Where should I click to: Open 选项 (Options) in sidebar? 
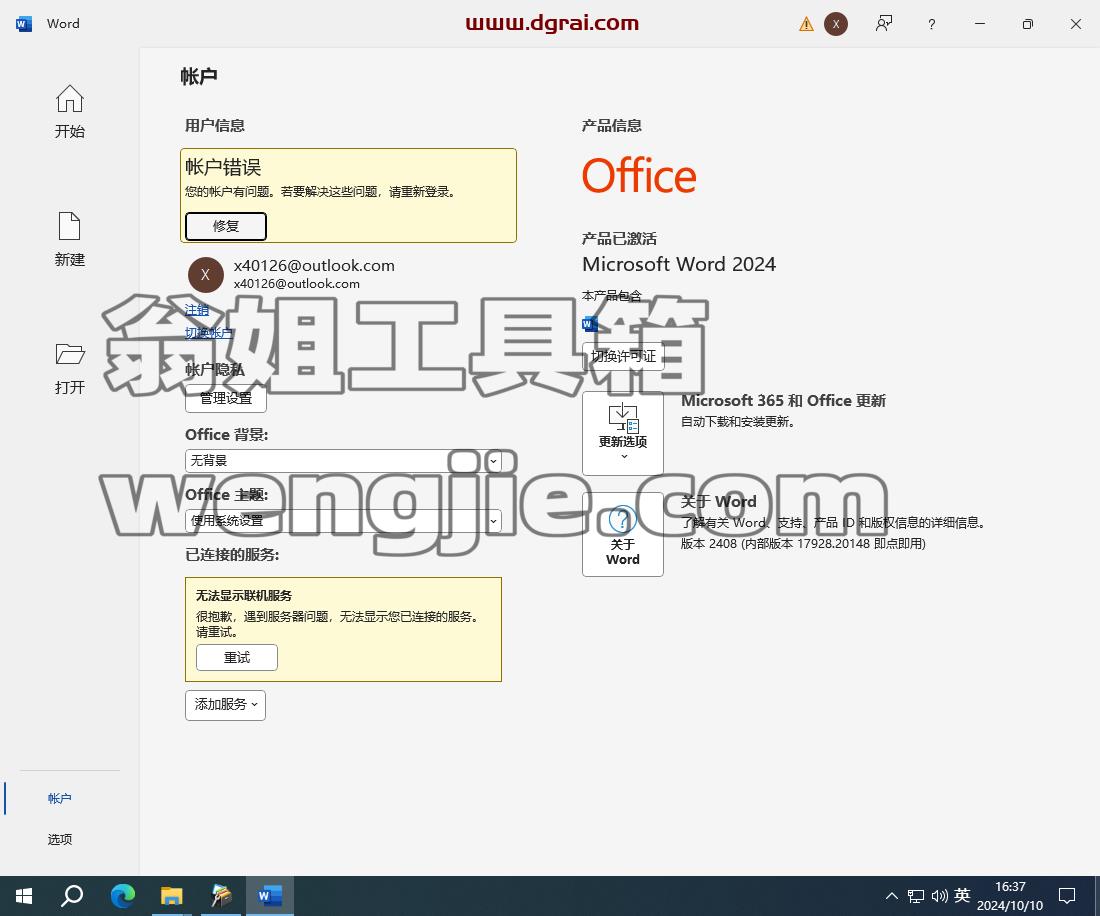point(60,839)
